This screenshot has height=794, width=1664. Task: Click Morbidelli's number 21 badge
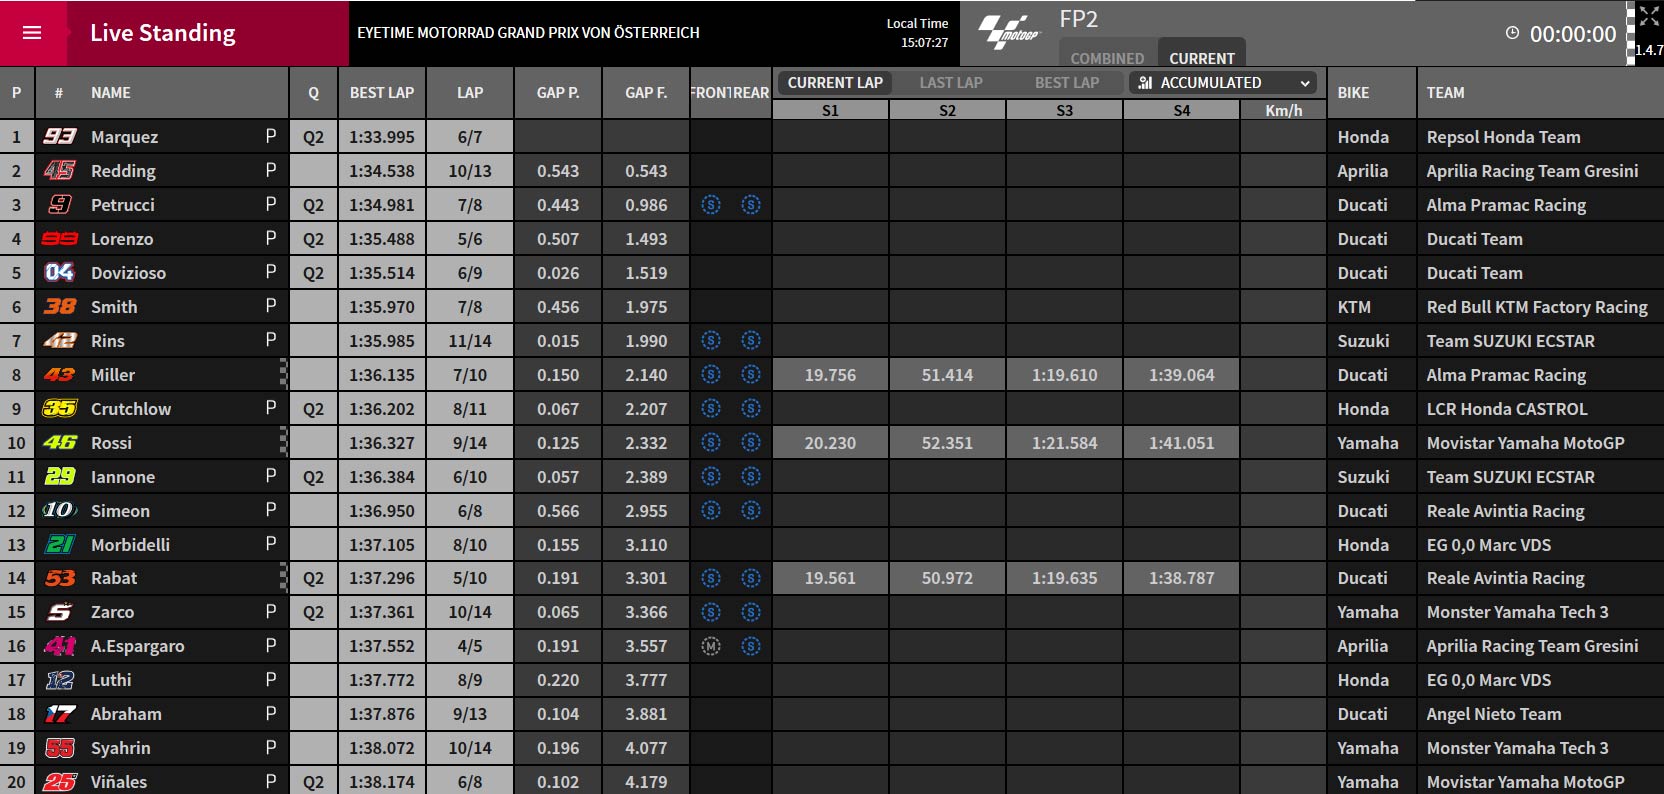point(60,544)
